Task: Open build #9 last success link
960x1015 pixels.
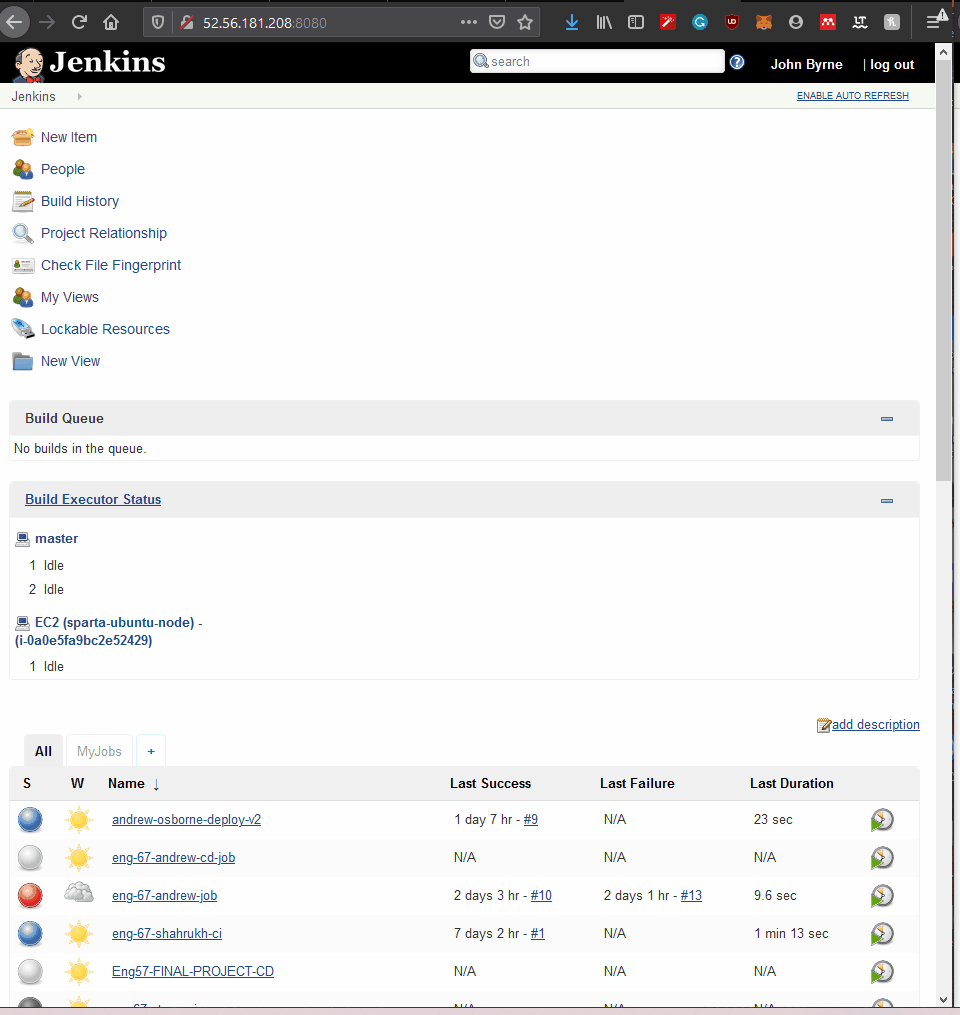Action: pyautogui.click(x=531, y=820)
